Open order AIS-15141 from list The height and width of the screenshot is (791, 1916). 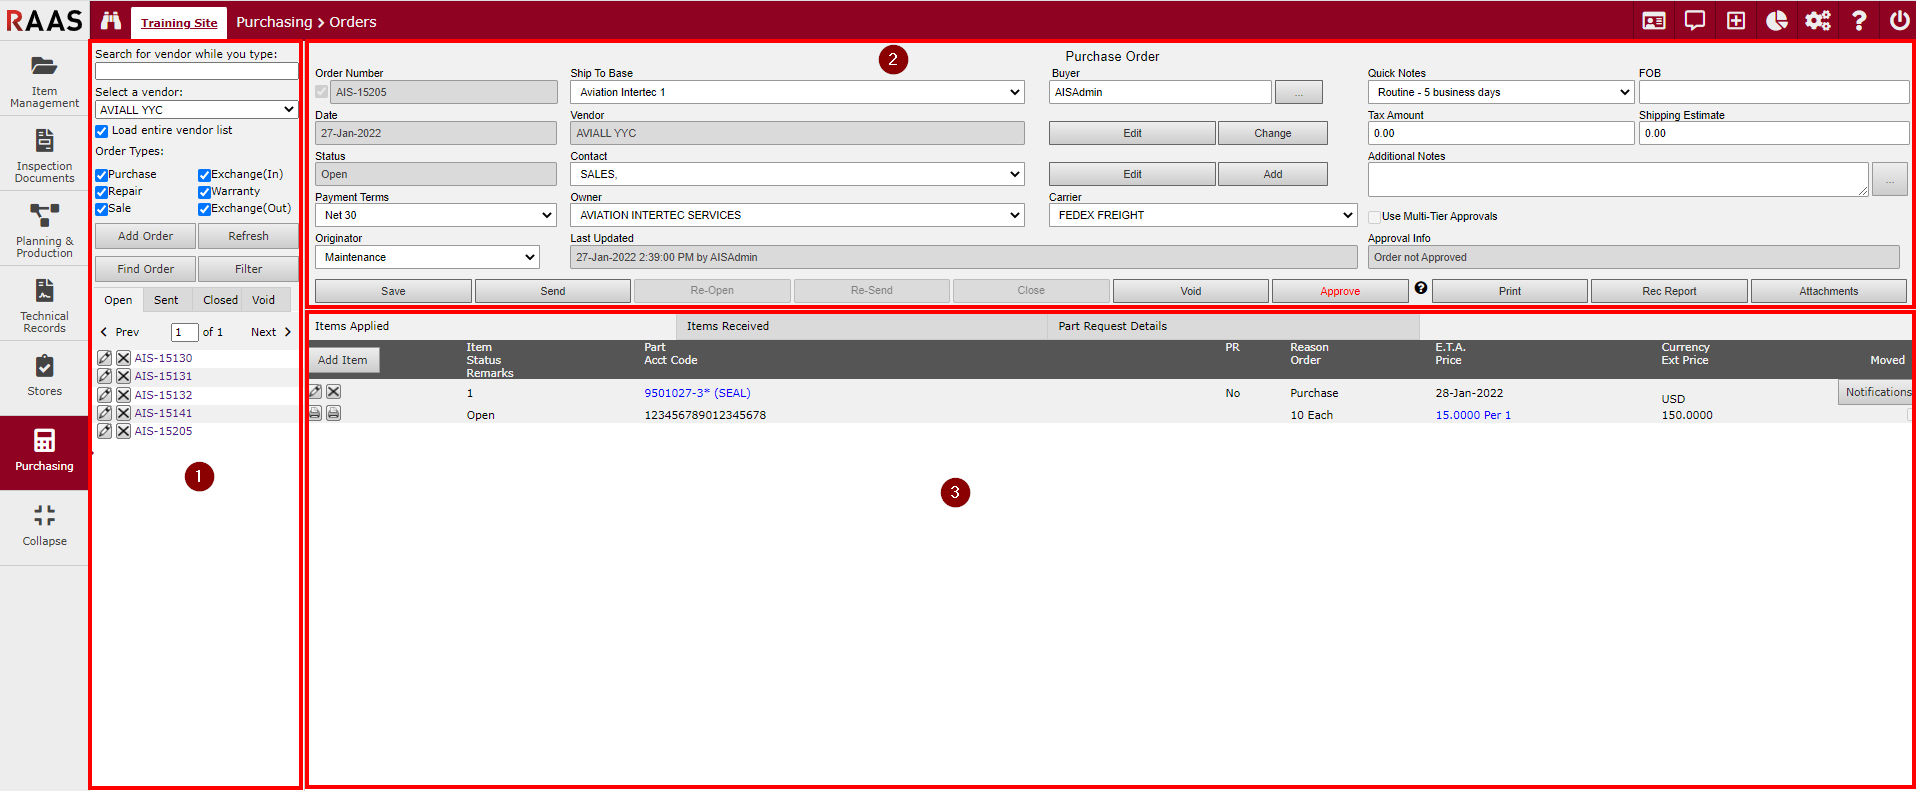coord(163,413)
